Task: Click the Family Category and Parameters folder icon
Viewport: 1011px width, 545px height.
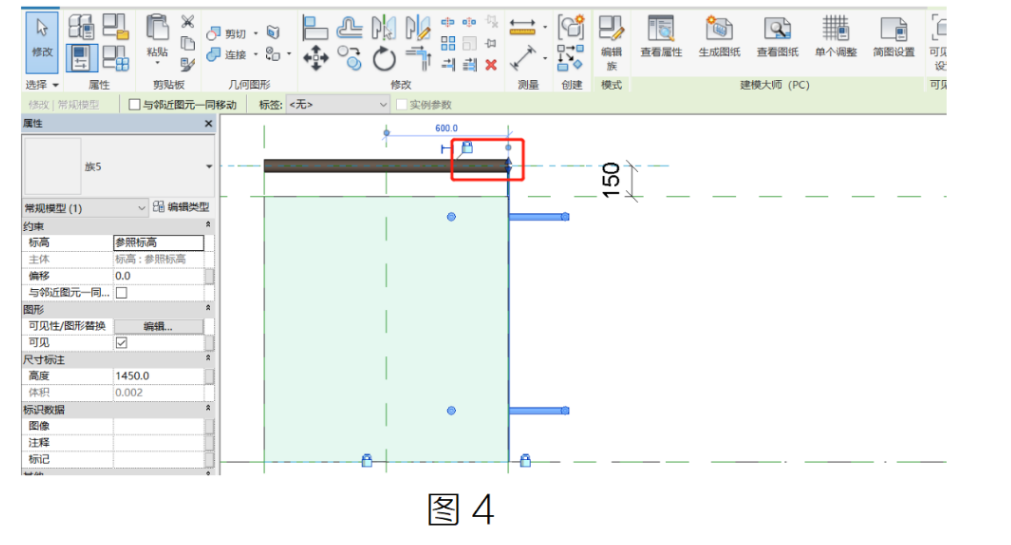Action: tap(116, 26)
